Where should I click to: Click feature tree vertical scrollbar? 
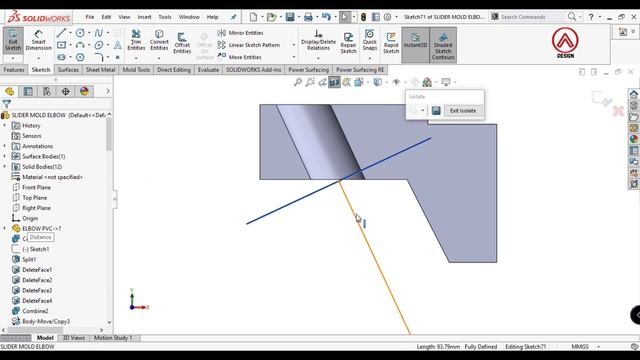pyautogui.click(x=109, y=135)
